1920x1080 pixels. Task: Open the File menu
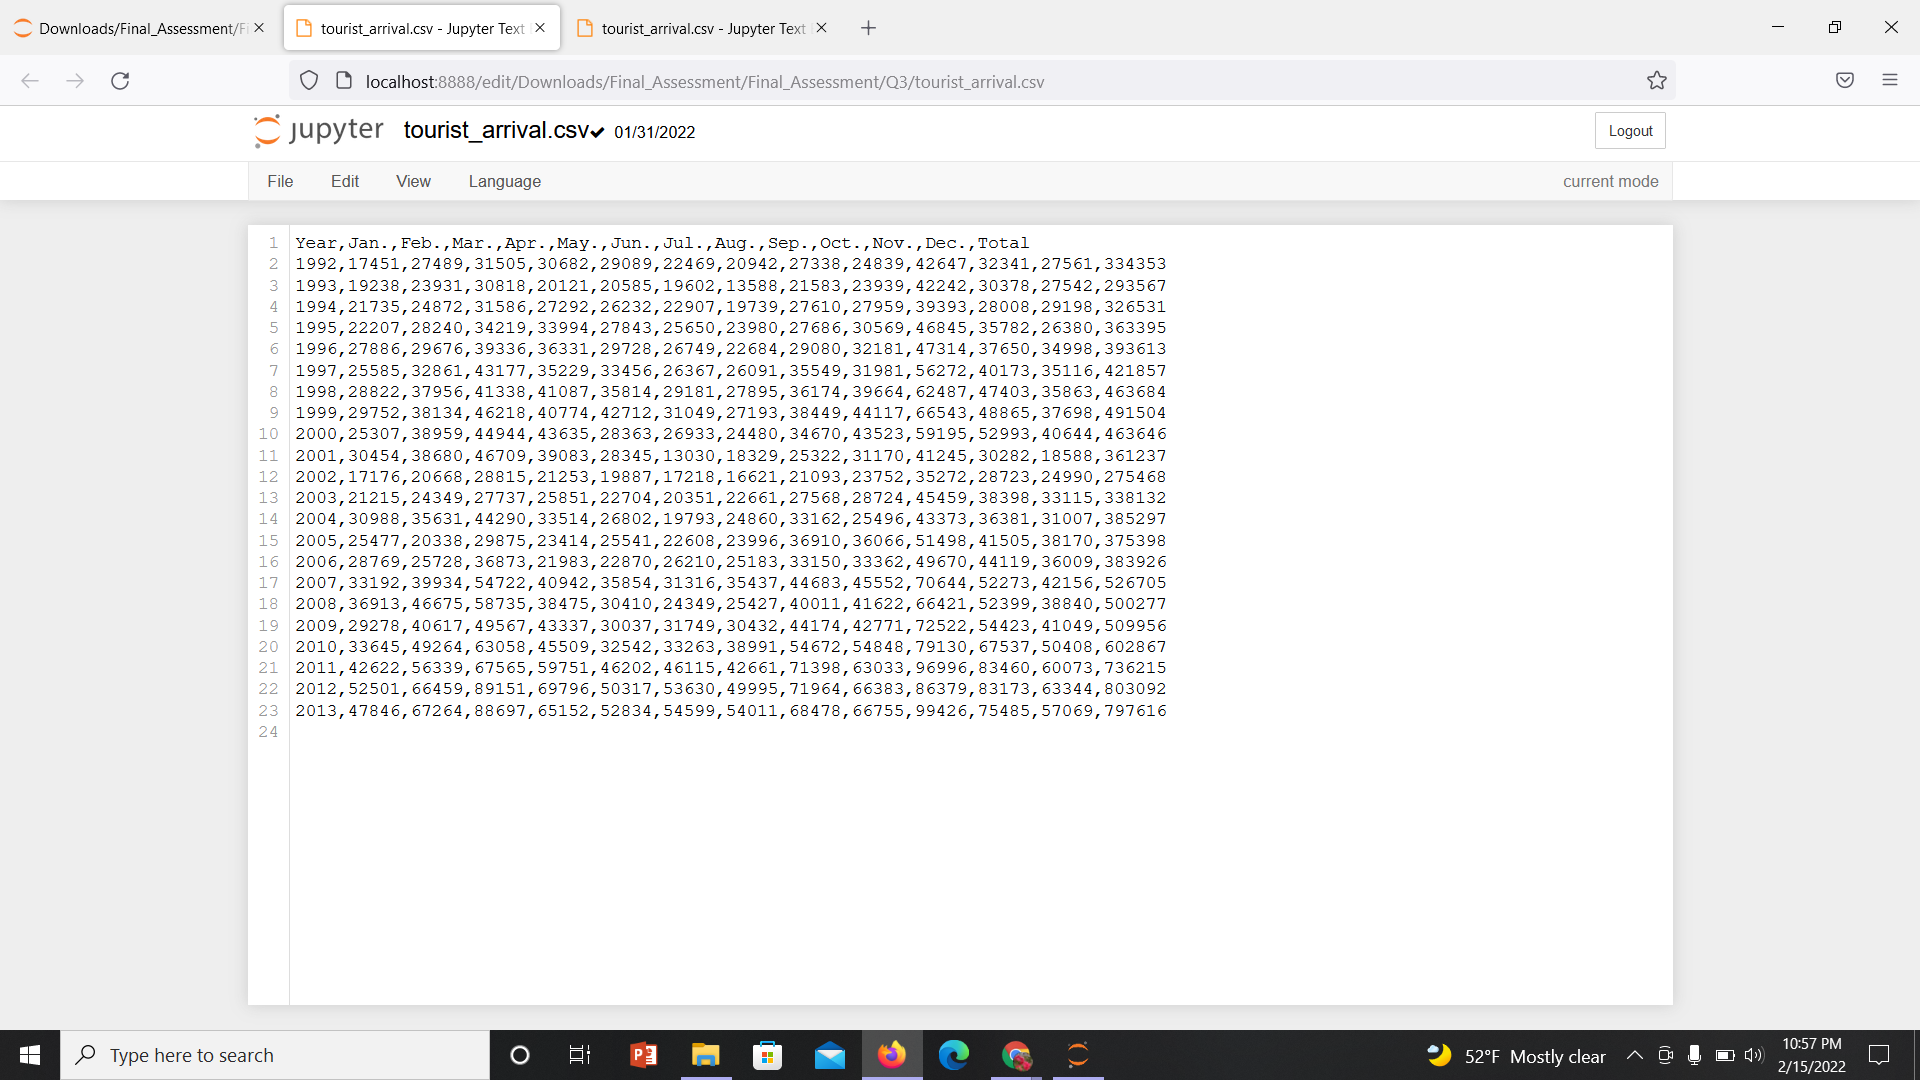tap(280, 181)
